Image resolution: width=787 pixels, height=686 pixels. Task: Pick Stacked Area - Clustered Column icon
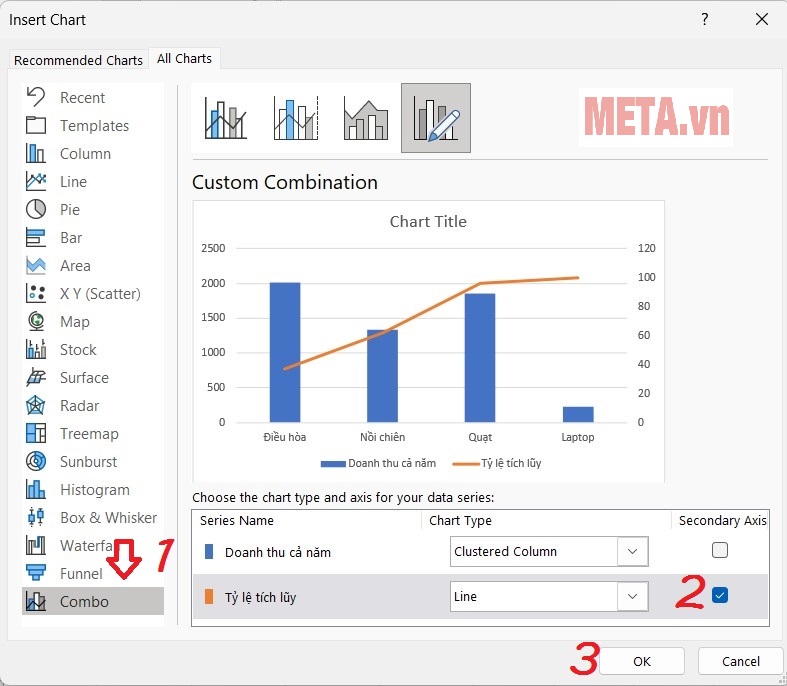coord(365,118)
